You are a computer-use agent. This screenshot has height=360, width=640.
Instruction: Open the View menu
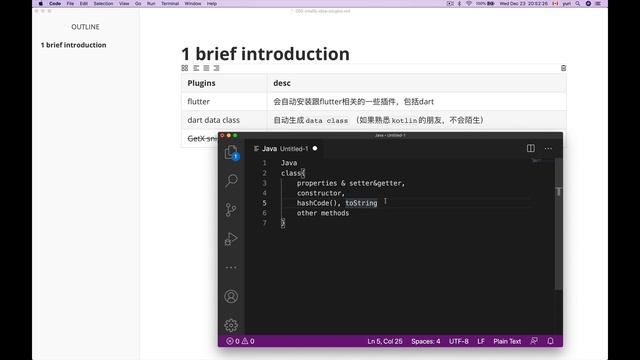[x=124, y=3]
